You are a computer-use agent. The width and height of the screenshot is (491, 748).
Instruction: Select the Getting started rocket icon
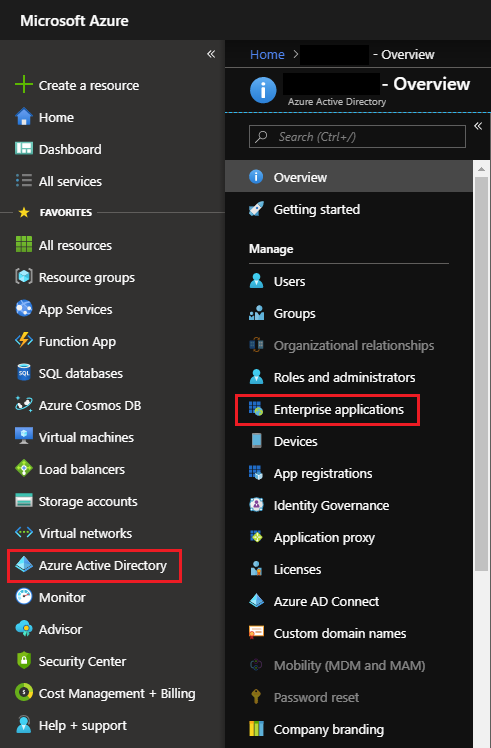[256, 209]
